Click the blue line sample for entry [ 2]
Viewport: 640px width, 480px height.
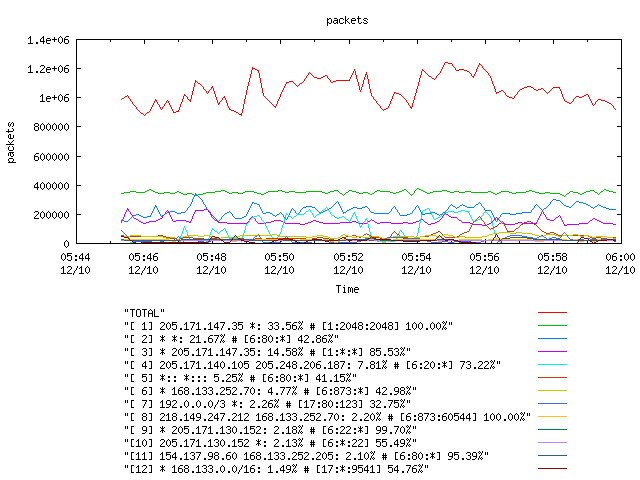point(552,339)
